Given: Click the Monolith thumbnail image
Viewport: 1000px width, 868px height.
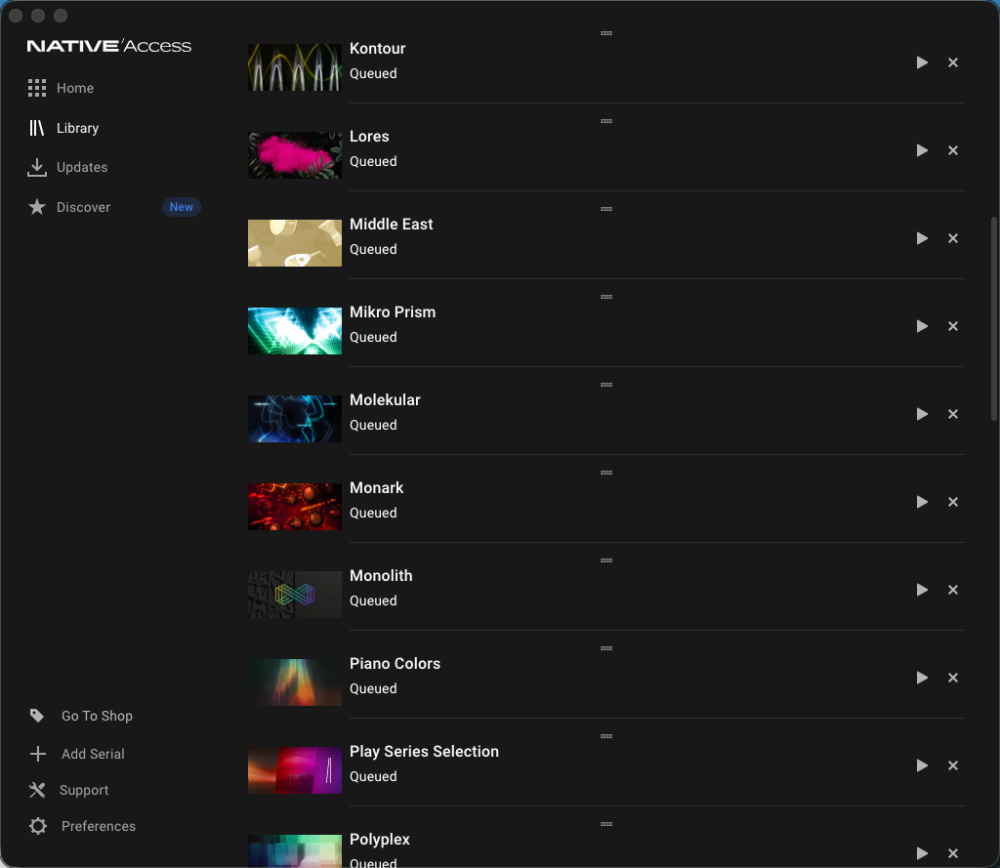Looking at the screenshot, I should point(295,594).
